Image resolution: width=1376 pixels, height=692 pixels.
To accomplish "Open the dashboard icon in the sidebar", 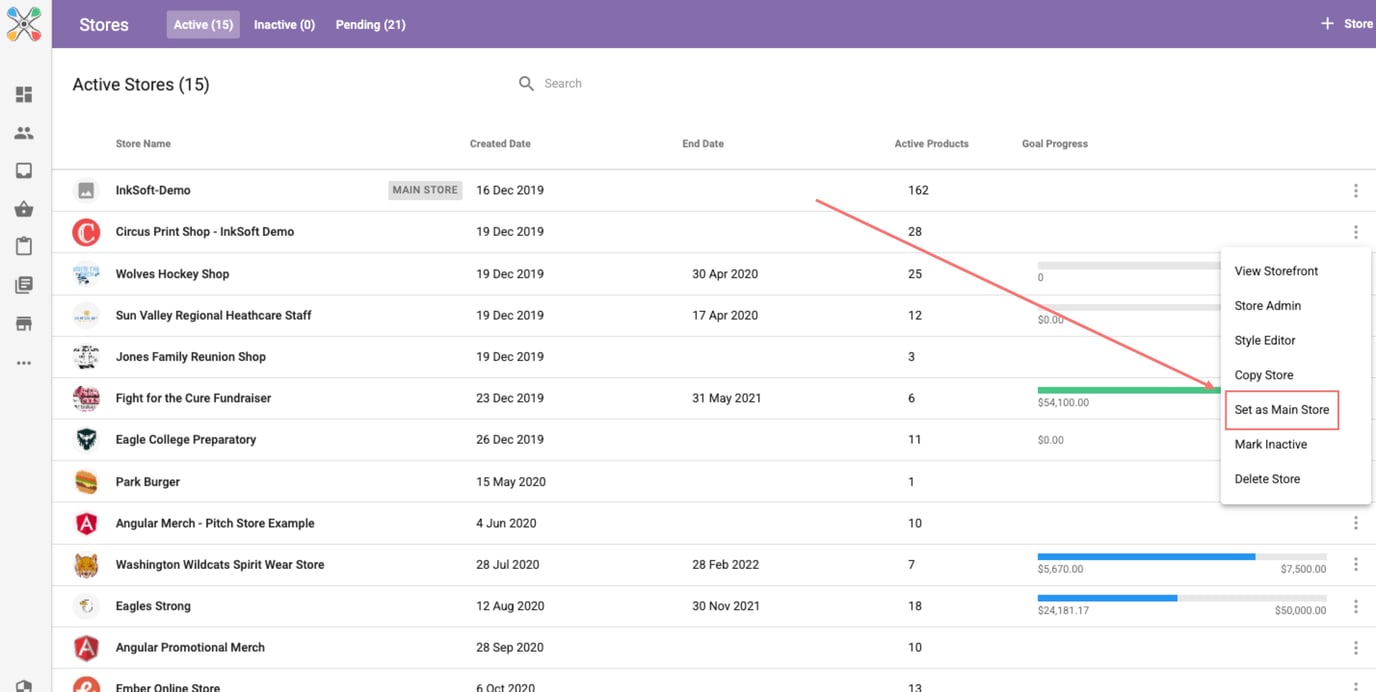I will (24, 95).
